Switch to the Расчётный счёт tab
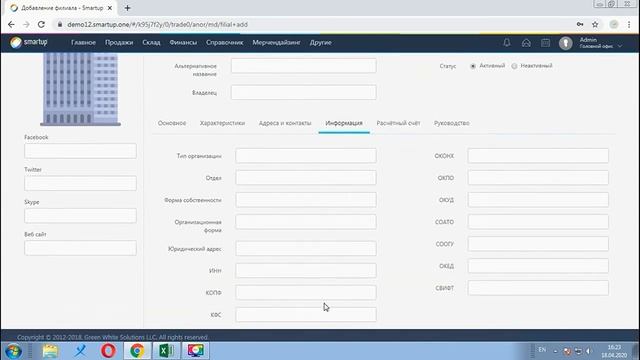 coord(398,123)
